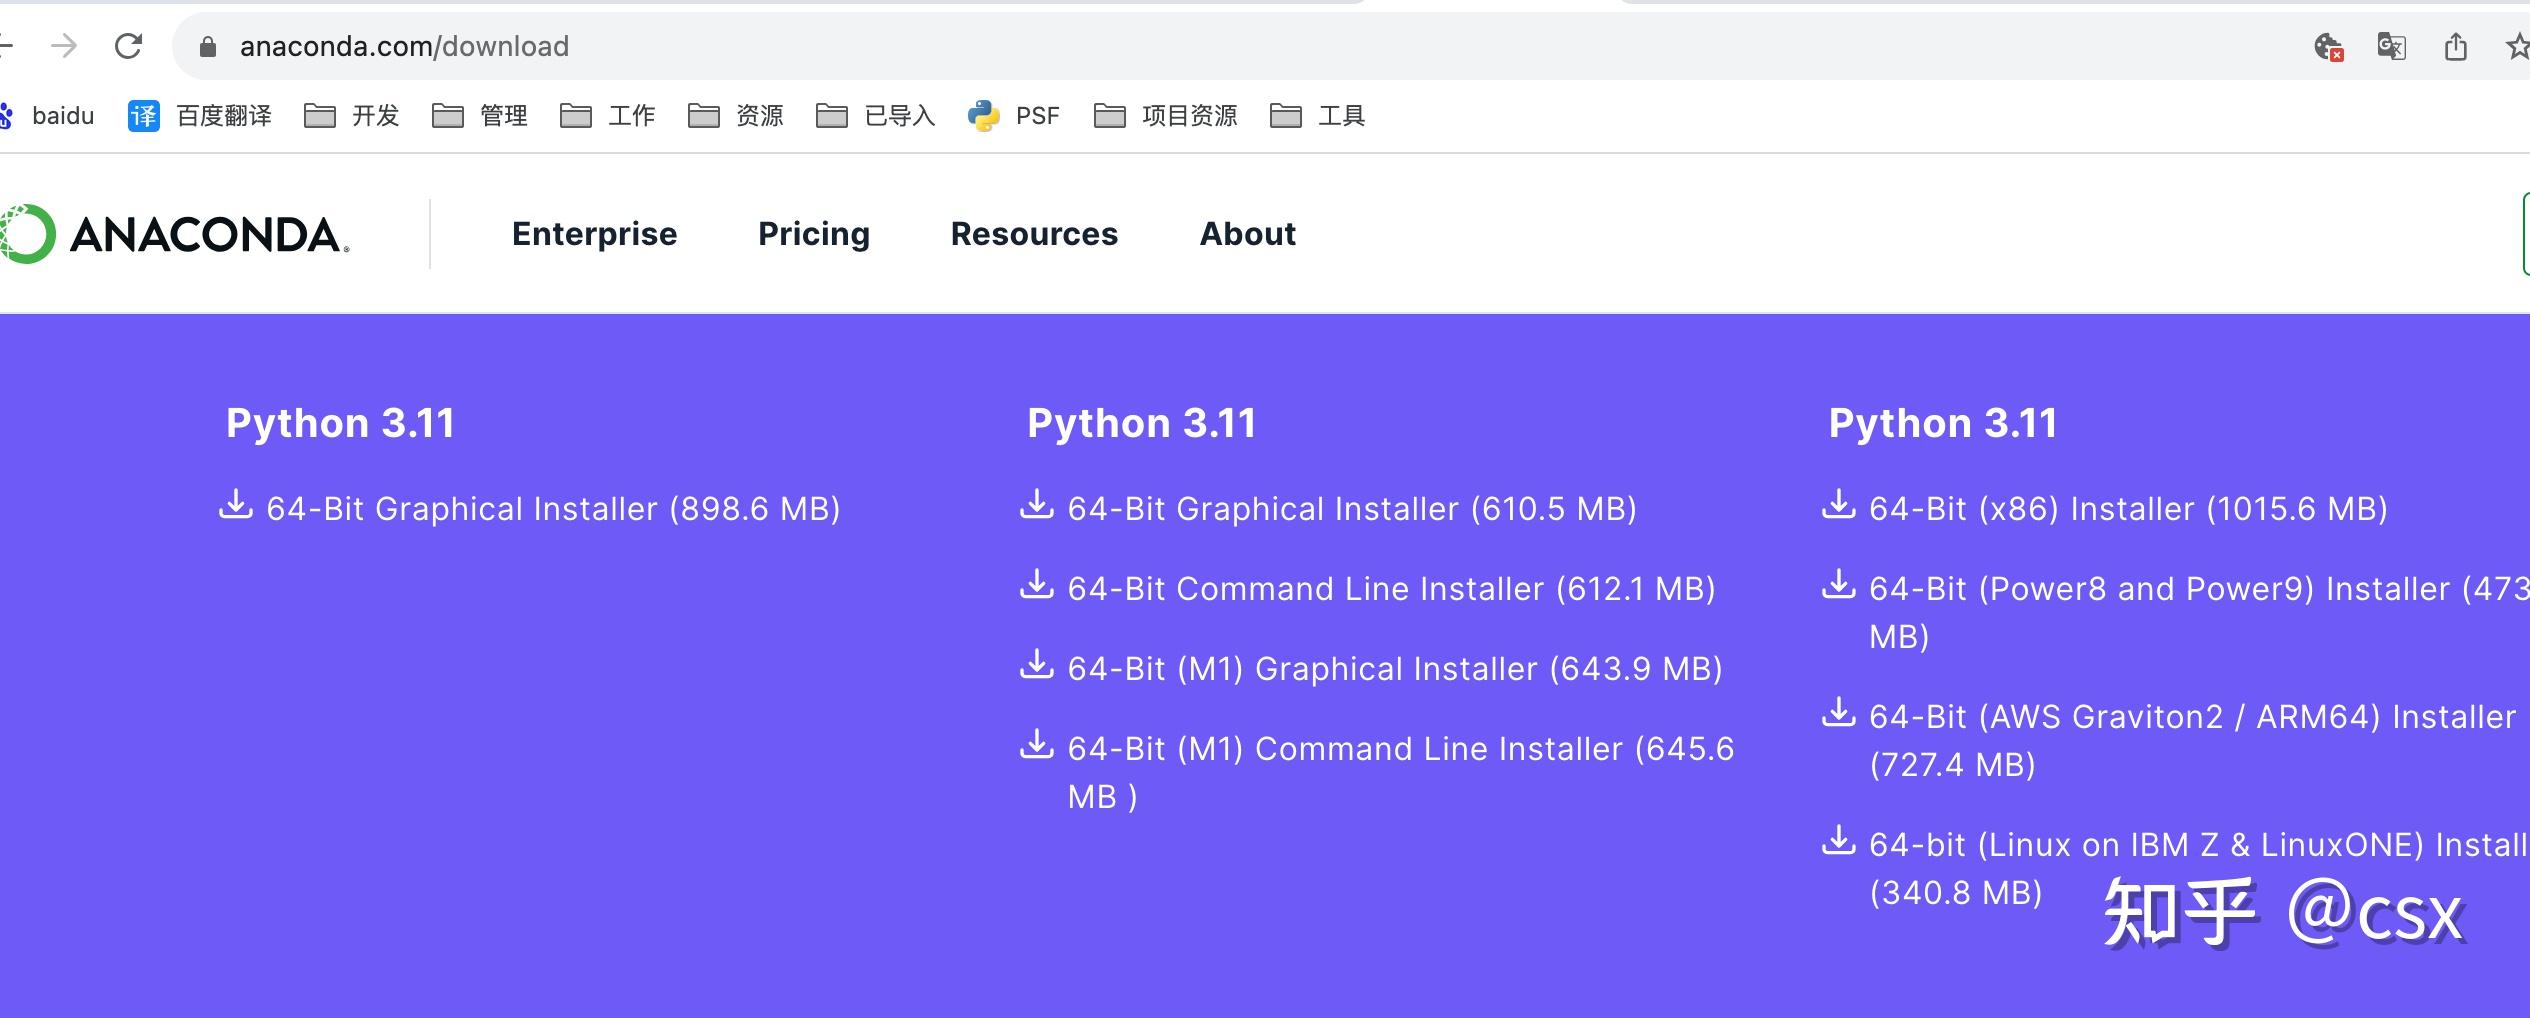The image size is (2530, 1018).
Task: Open the PSF Python bookmark
Action: tap(1013, 115)
